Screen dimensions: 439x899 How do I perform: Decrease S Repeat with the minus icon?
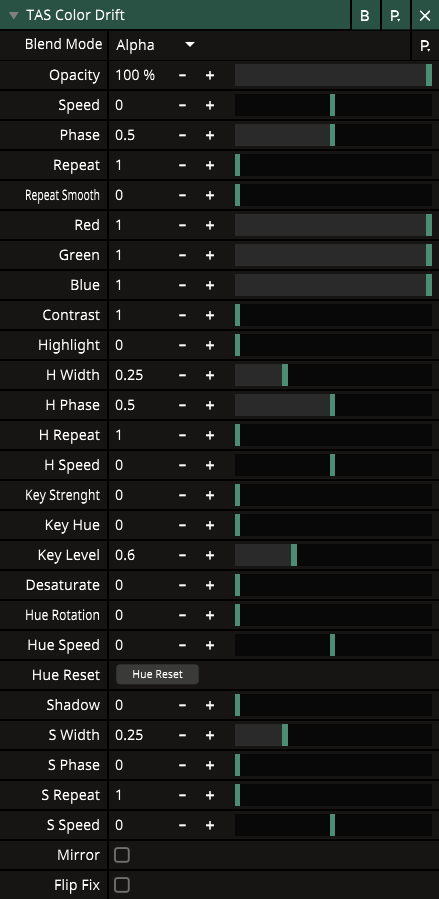click(182, 795)
